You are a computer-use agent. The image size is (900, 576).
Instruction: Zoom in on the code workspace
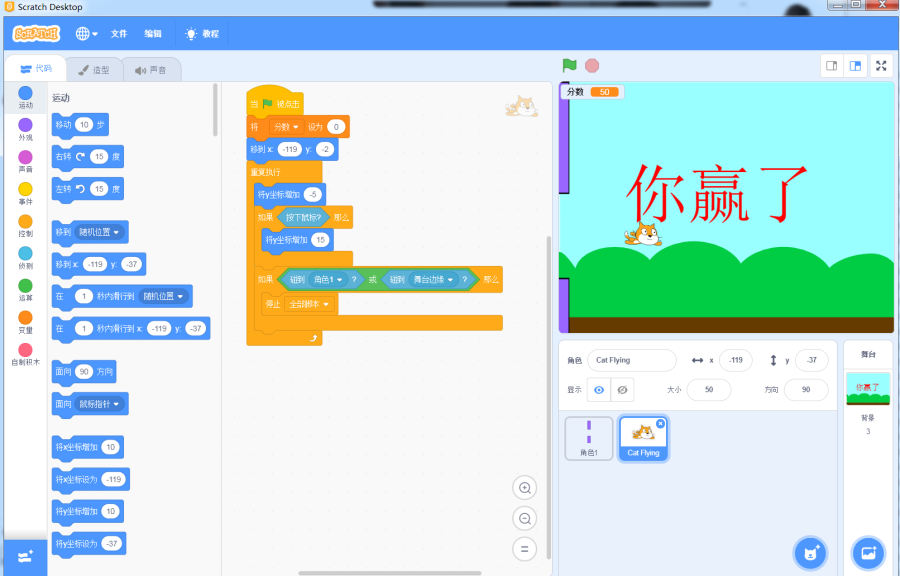pos(523,487)
